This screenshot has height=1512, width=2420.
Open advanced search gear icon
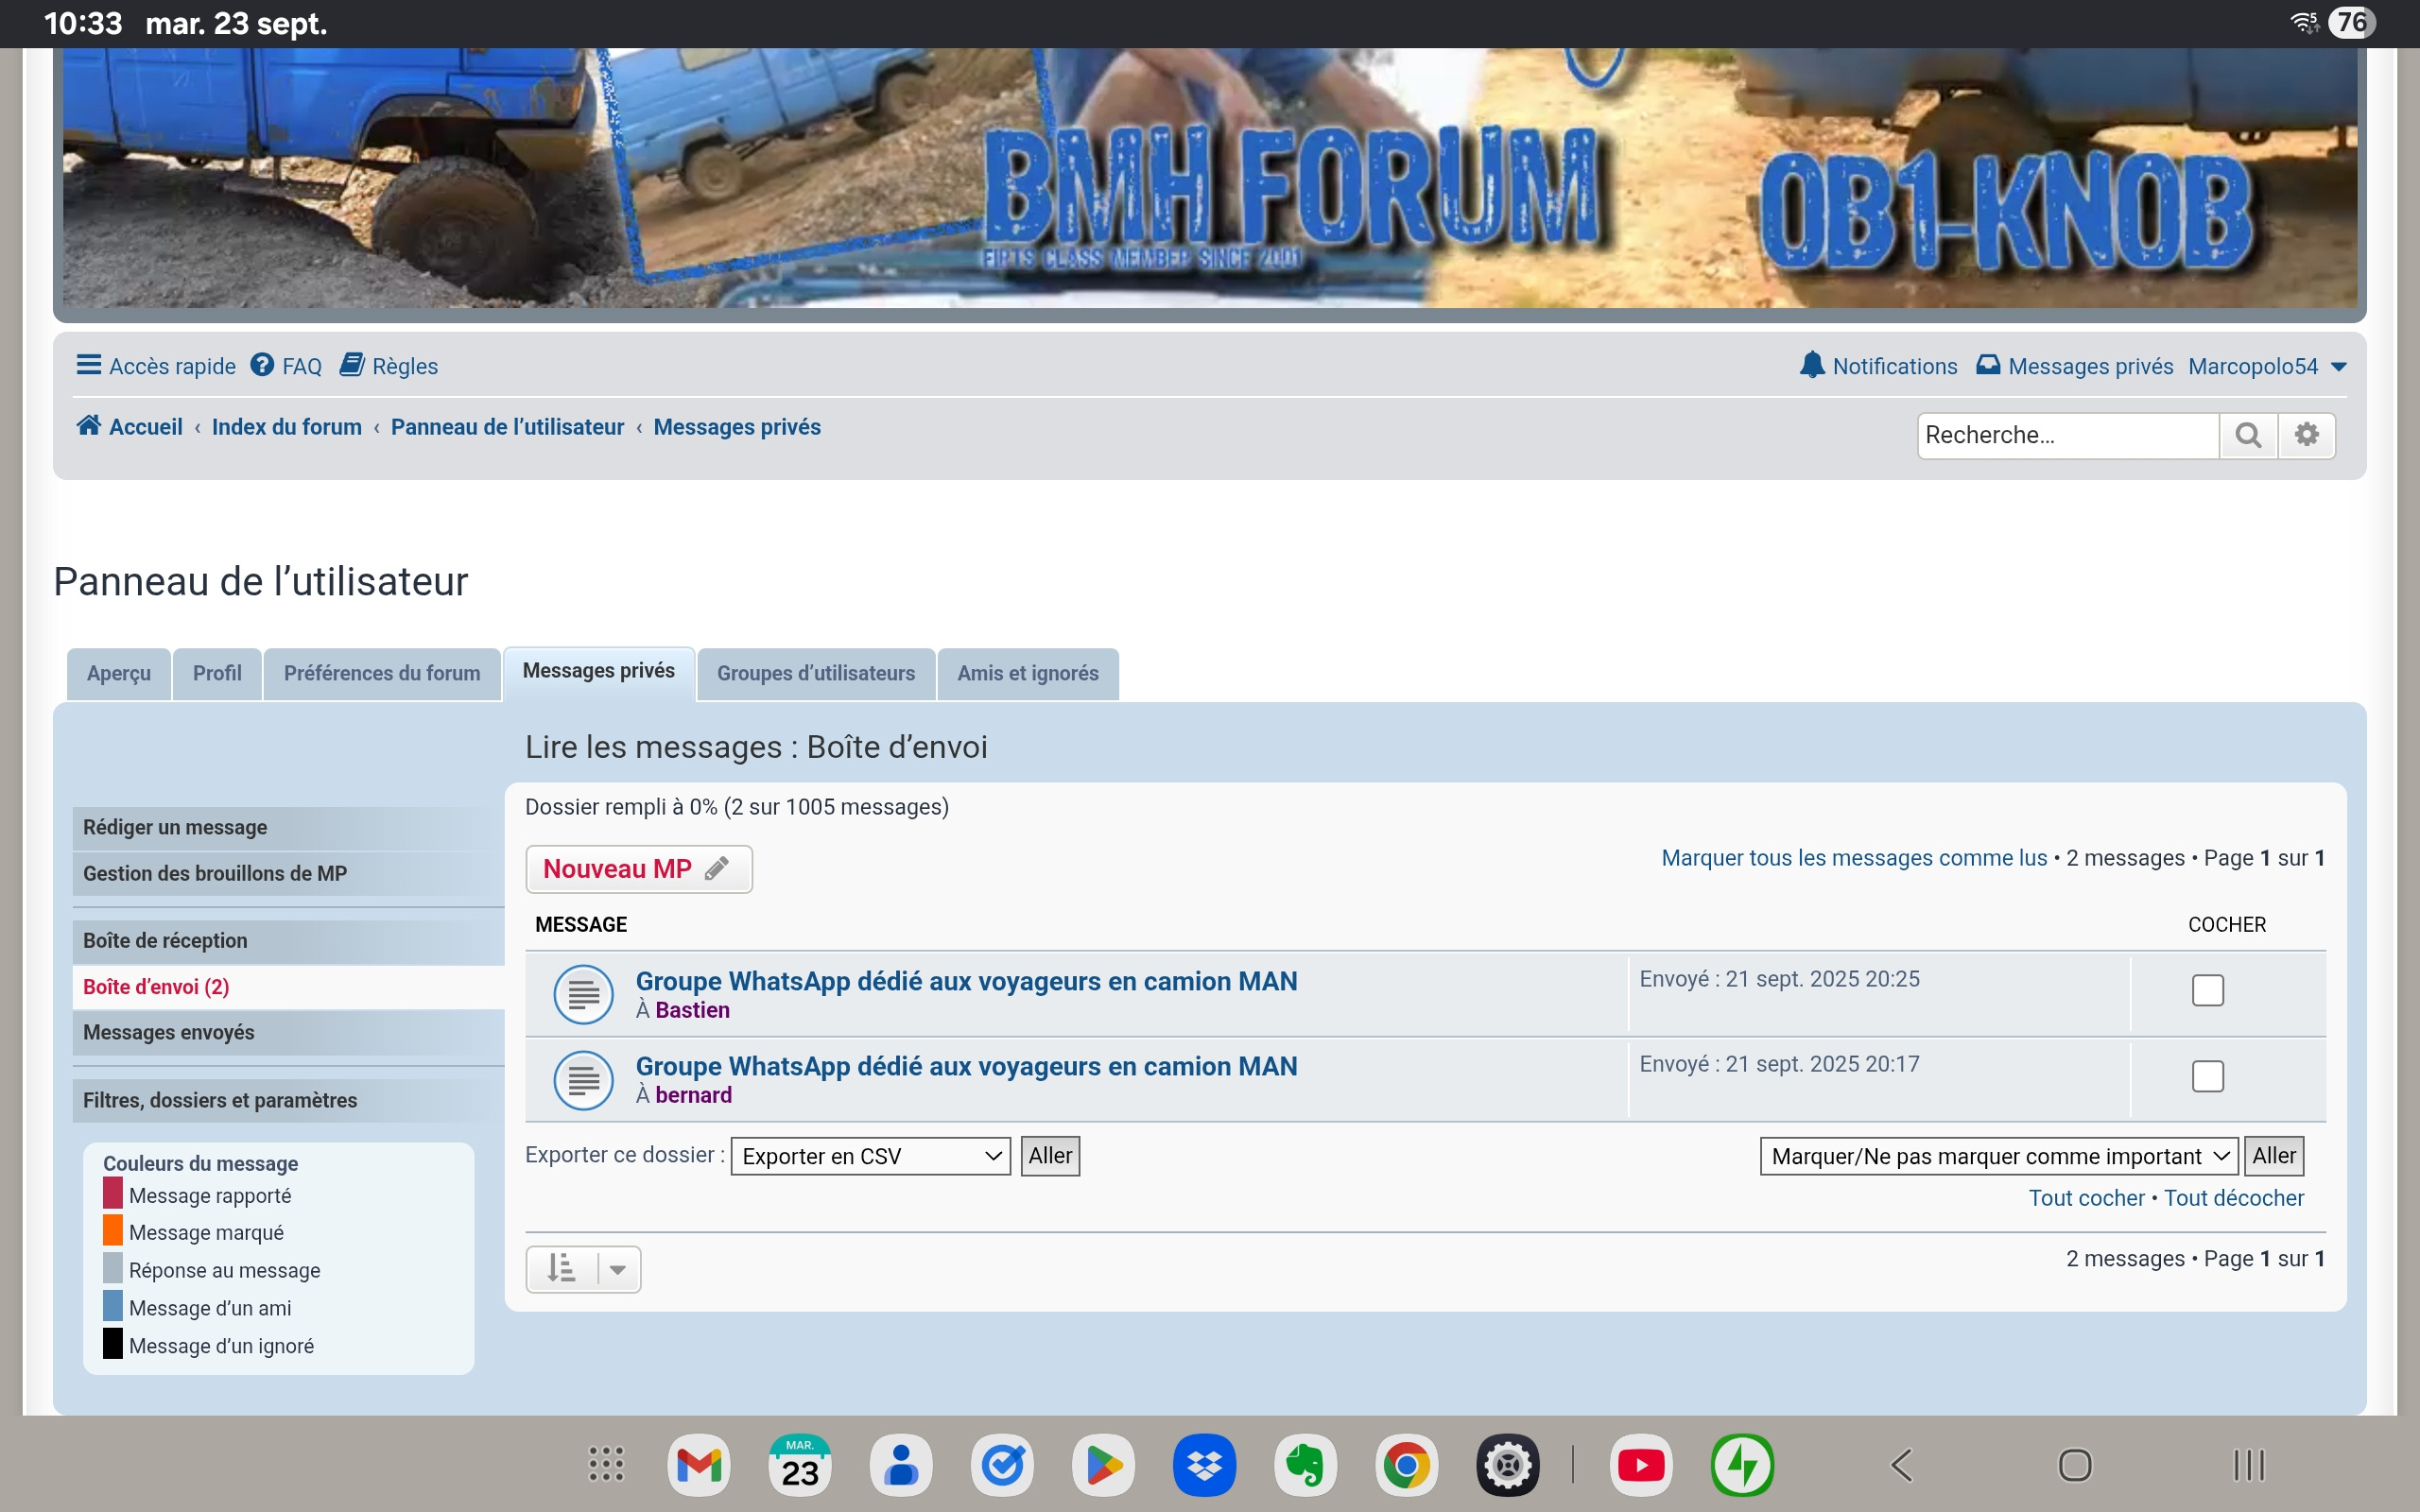[2306, 435]
